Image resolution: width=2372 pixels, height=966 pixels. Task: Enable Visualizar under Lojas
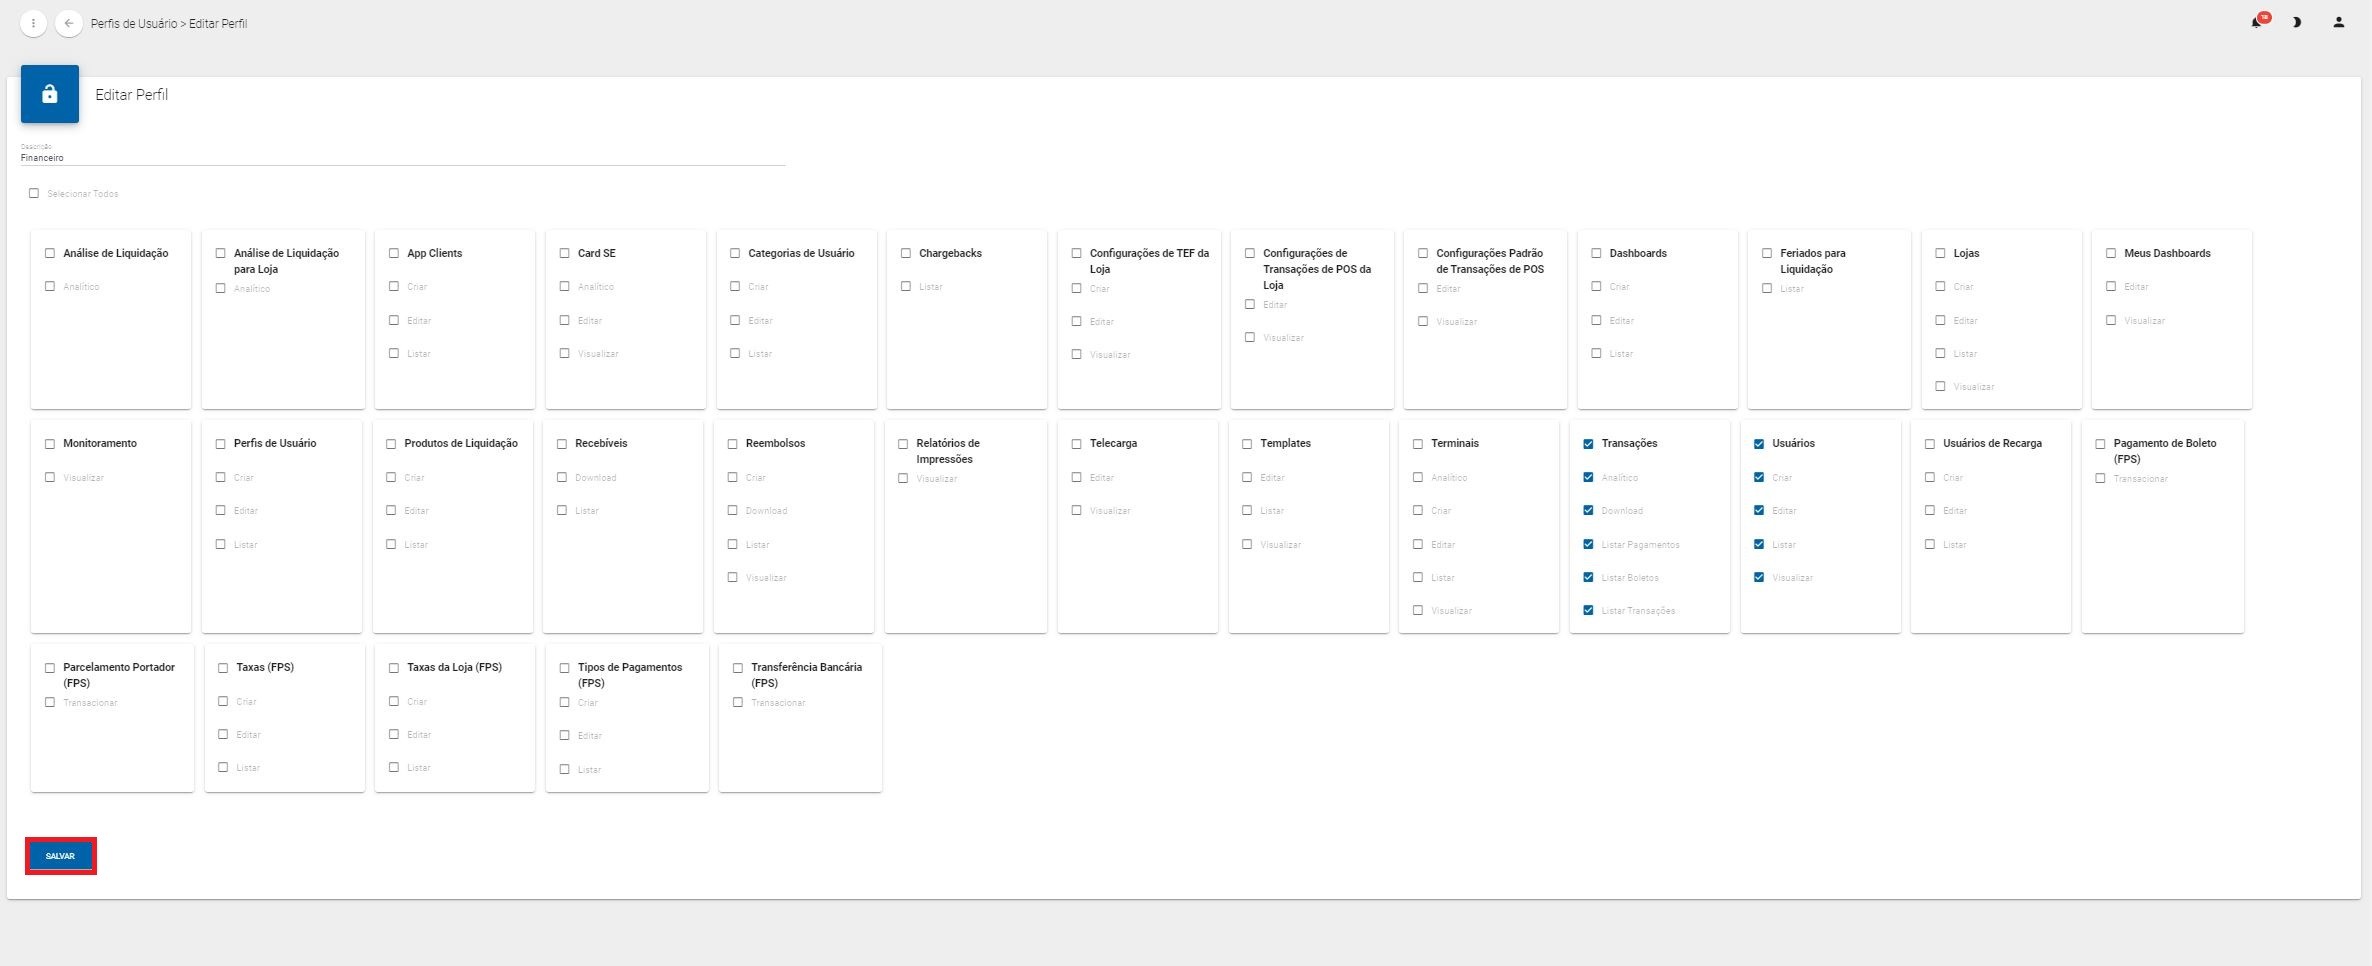pyautogui.click(x=1940, y=387)
